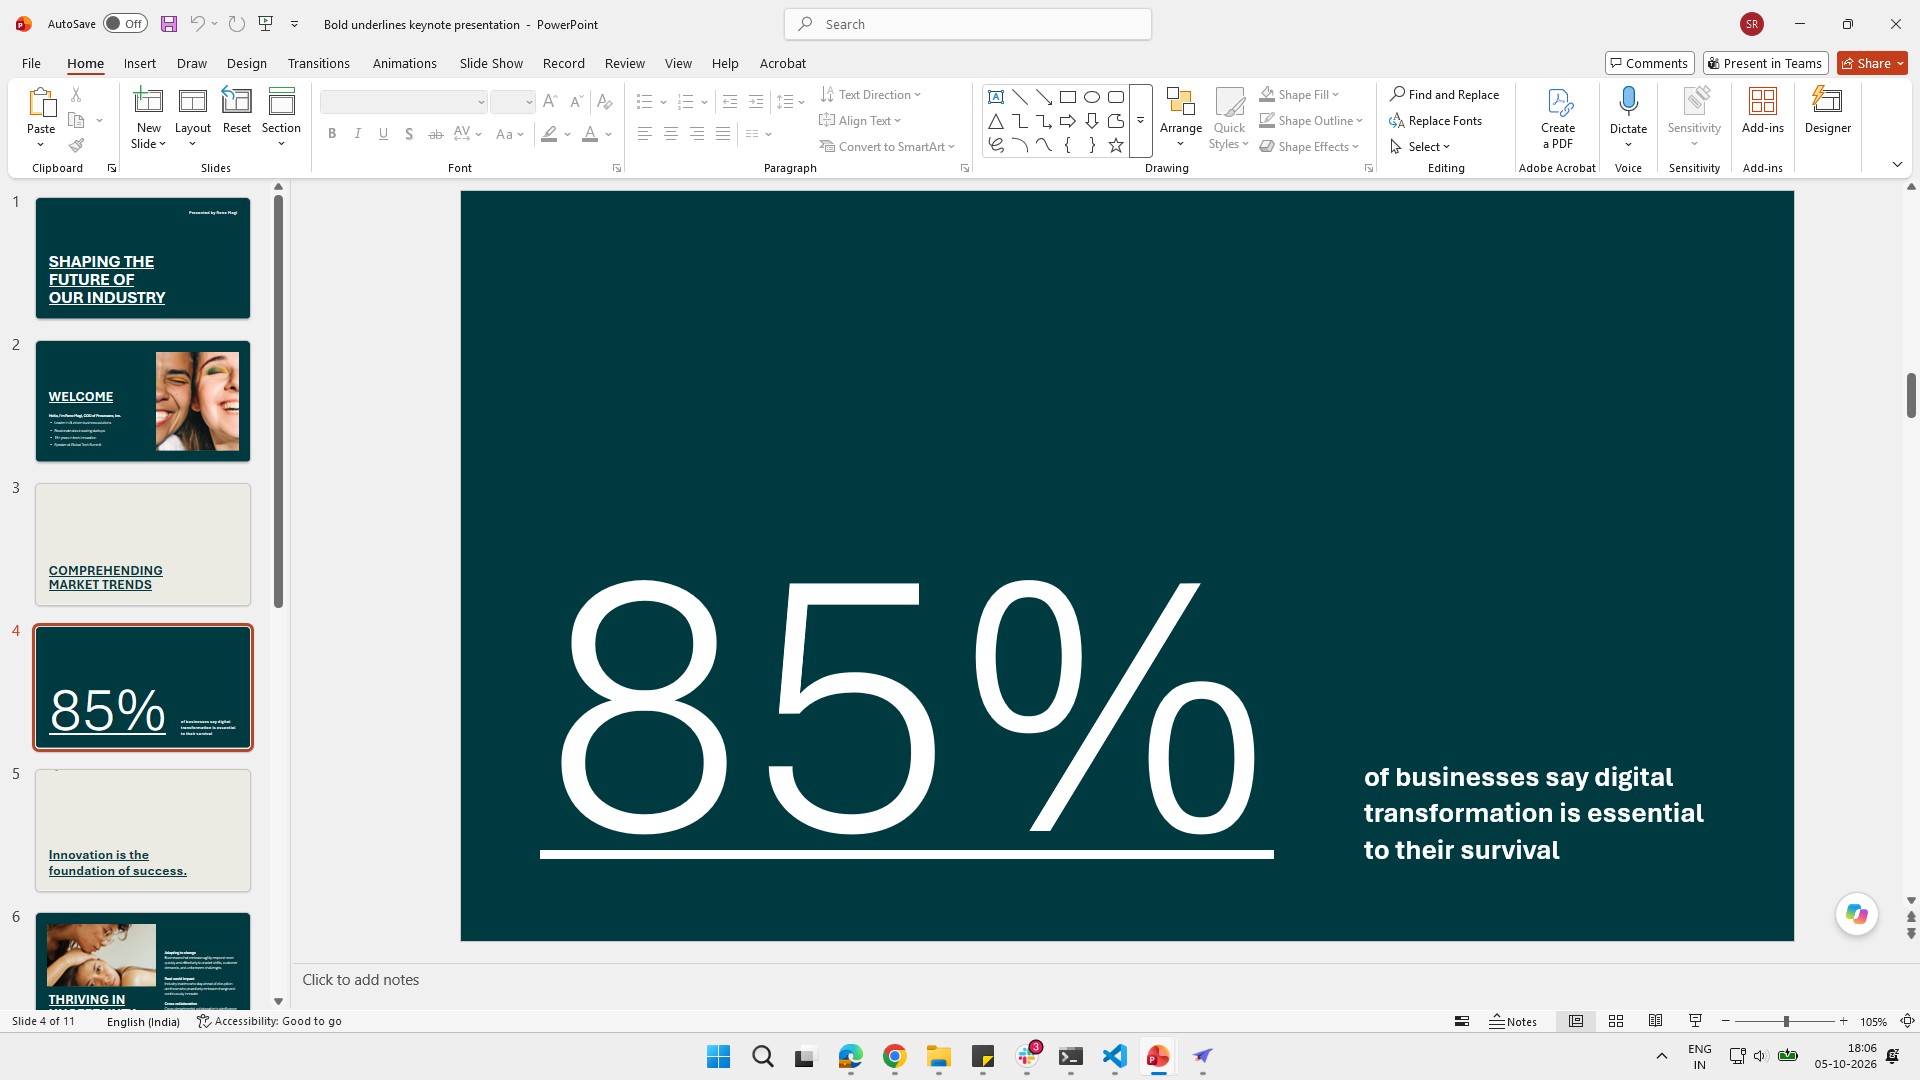
Task: Click the Clear All Formatting icon
Action: (604, 101)
